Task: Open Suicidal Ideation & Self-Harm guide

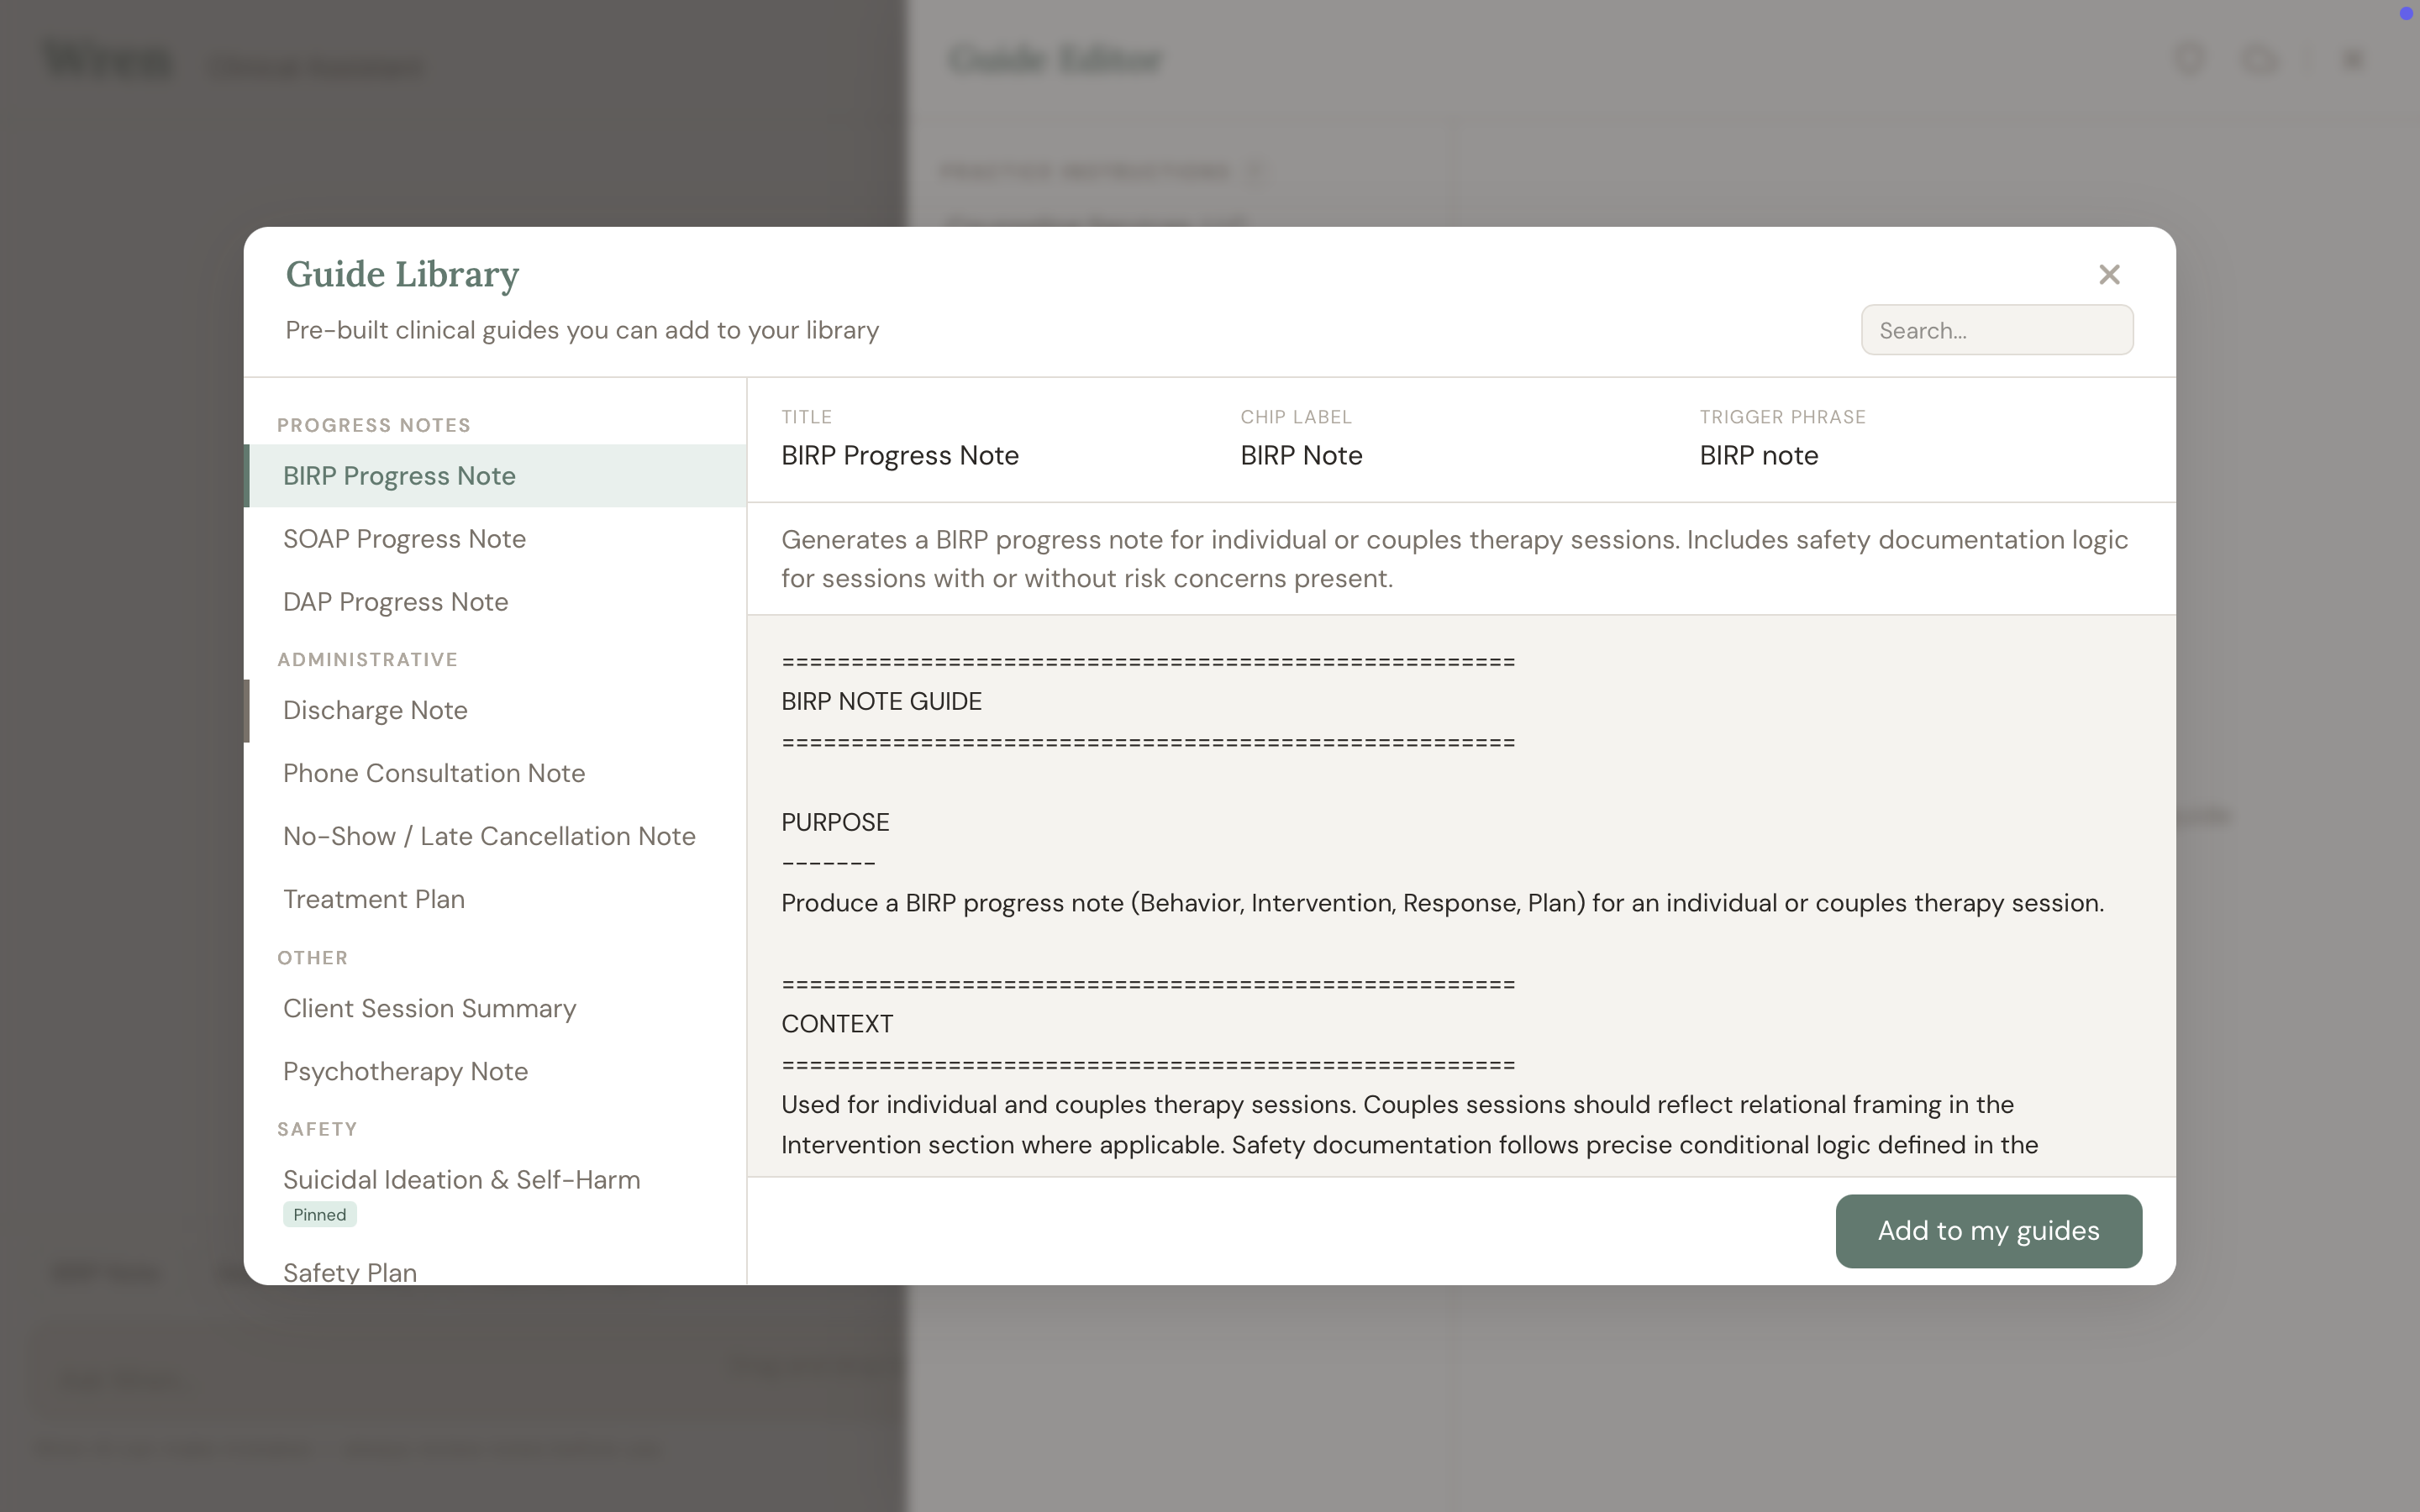Action: [461, 1180]
